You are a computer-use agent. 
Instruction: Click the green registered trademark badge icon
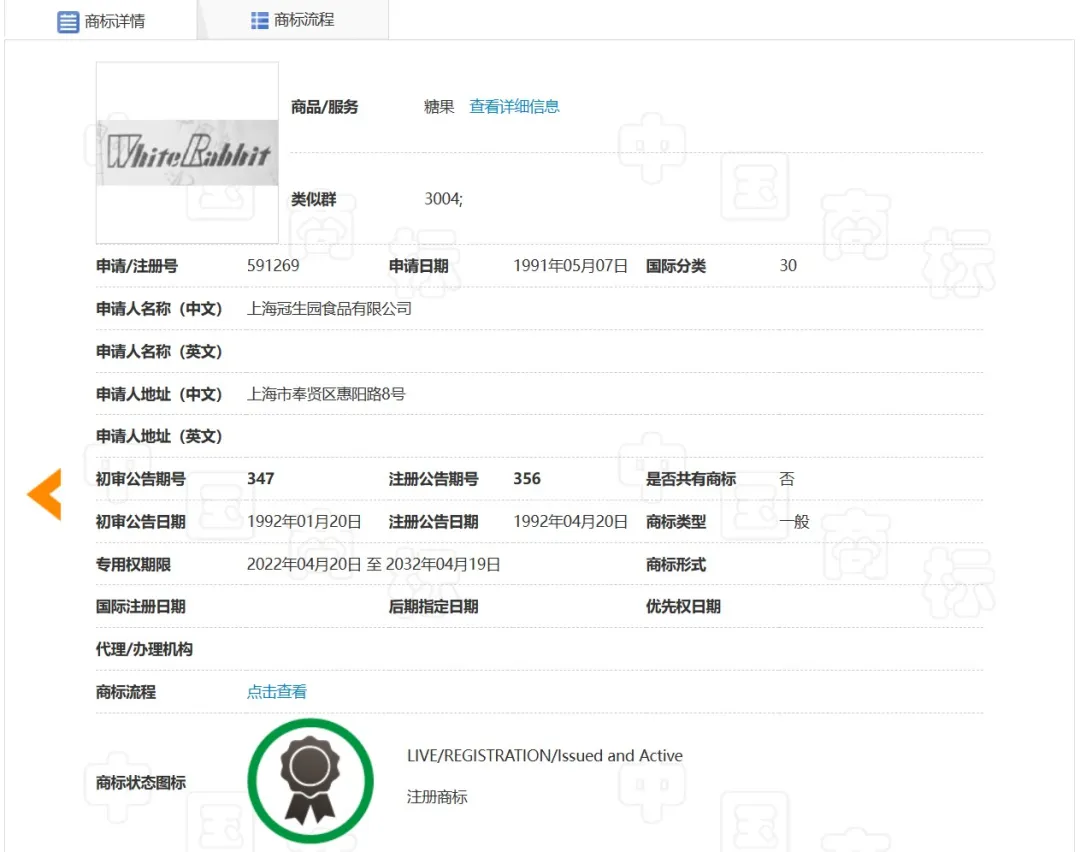tap(310, 780)
